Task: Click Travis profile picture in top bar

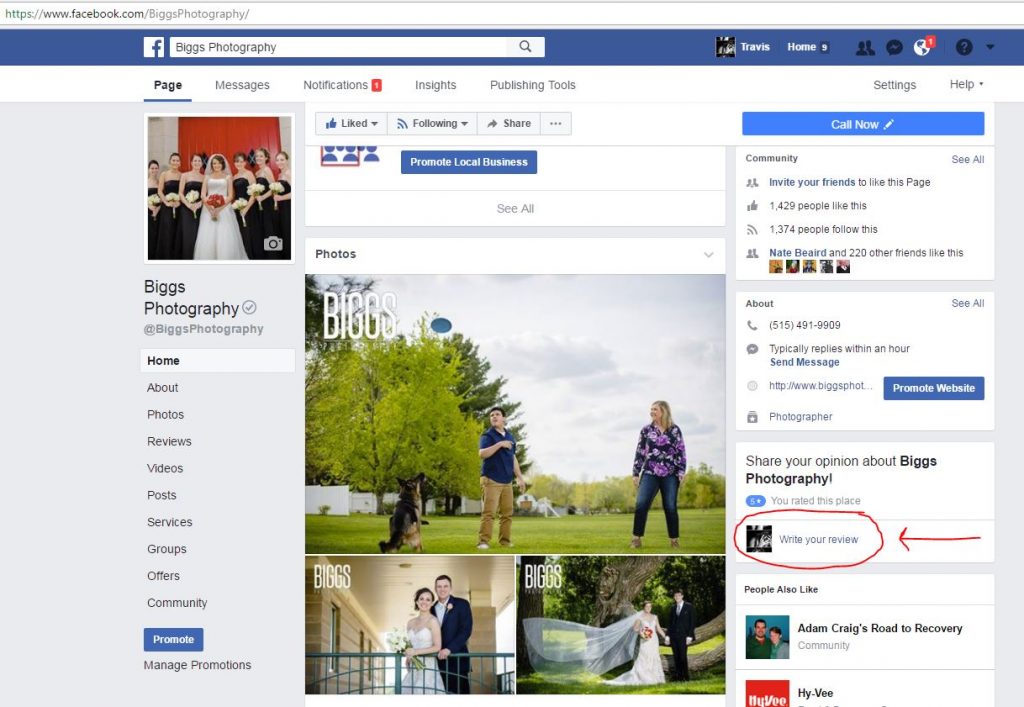Action: pyautogui.click(x=726, y=47)
